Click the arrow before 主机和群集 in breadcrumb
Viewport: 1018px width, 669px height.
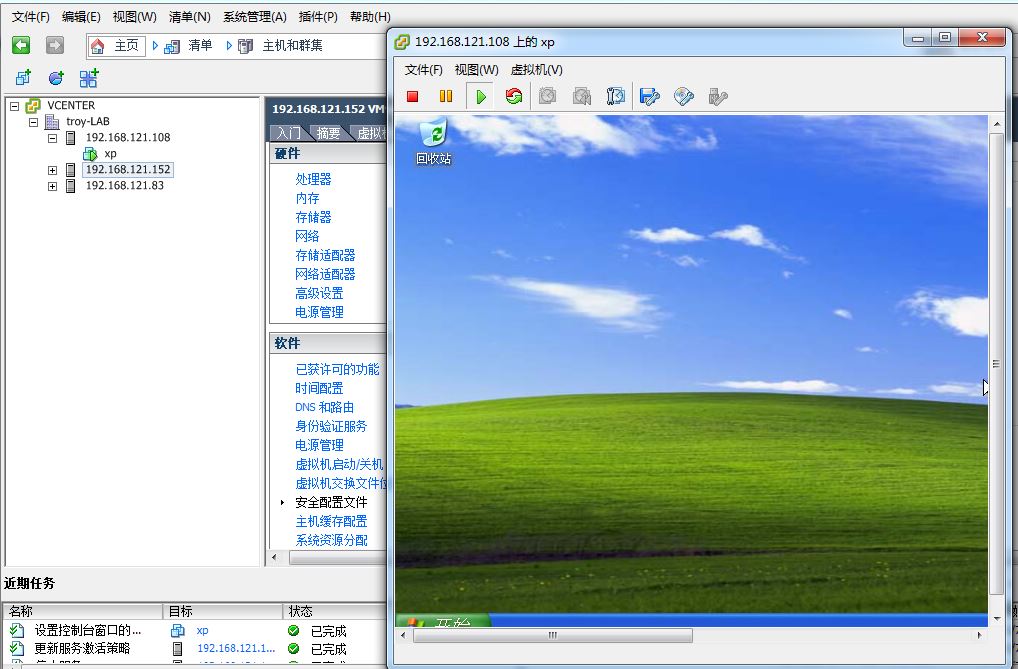[x=229, y=45]
